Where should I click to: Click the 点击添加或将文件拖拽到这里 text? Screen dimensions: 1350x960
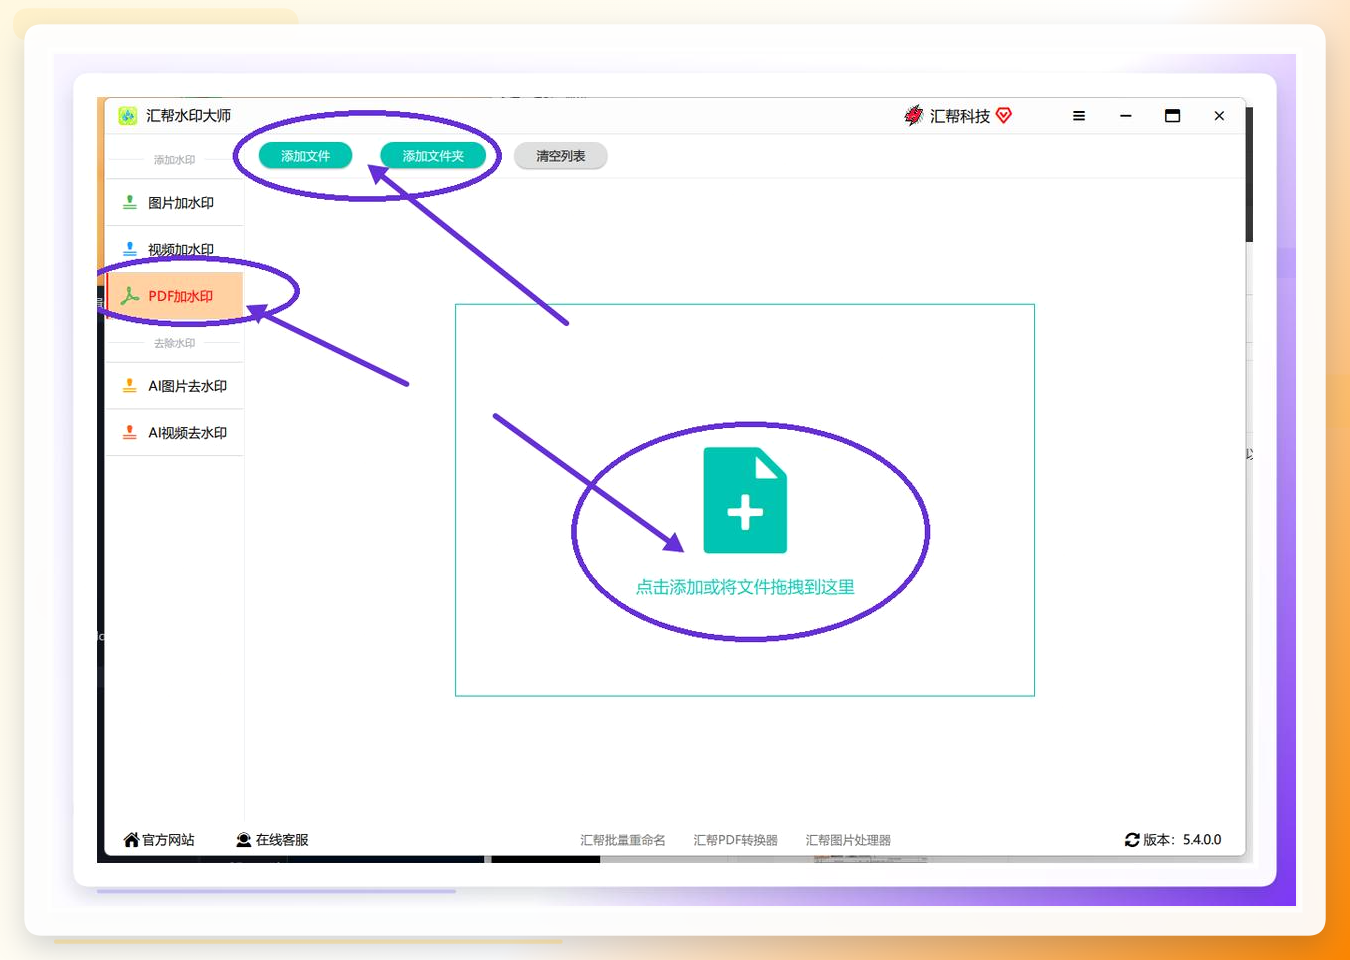(745, 587)
